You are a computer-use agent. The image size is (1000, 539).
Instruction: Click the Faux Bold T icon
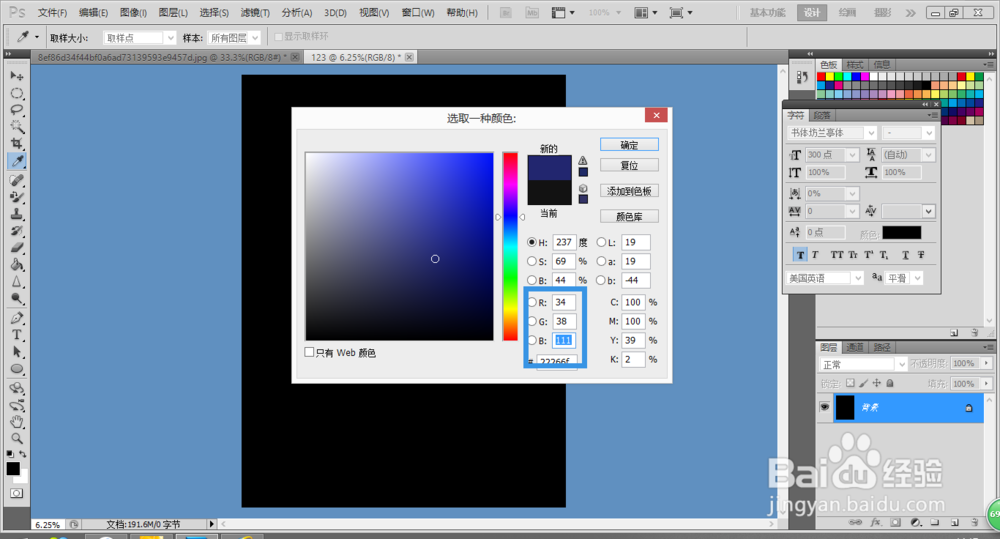(800, 255)
